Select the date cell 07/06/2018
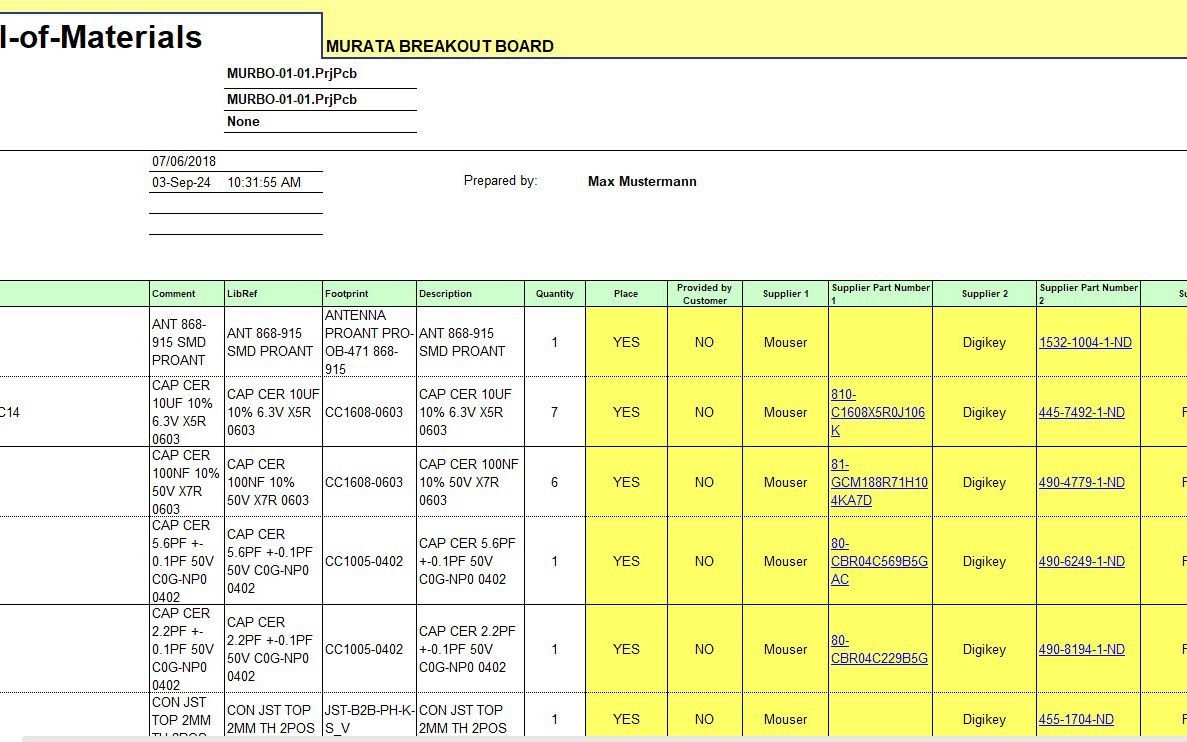Viewport: 1187px width, 742px height. 184,161
